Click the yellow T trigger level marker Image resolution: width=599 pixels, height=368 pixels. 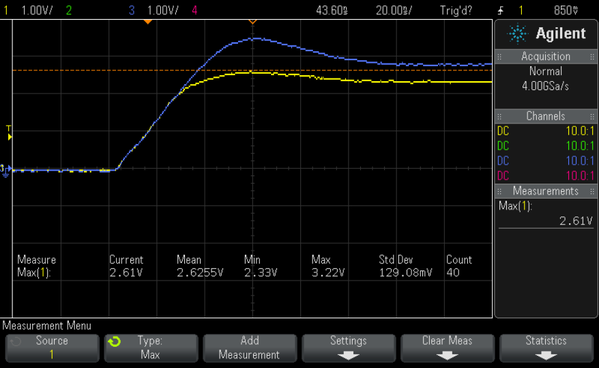coord(9,133)
